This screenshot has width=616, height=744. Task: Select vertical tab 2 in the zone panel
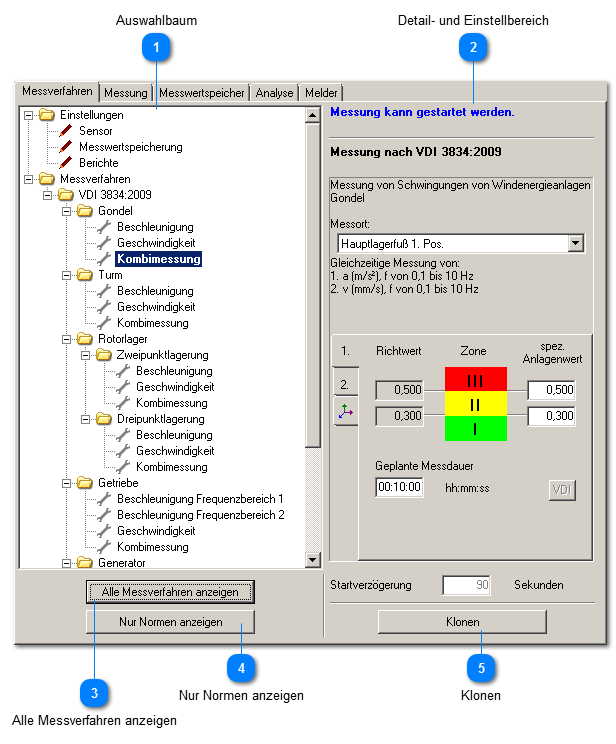click(x=344, y=383)
